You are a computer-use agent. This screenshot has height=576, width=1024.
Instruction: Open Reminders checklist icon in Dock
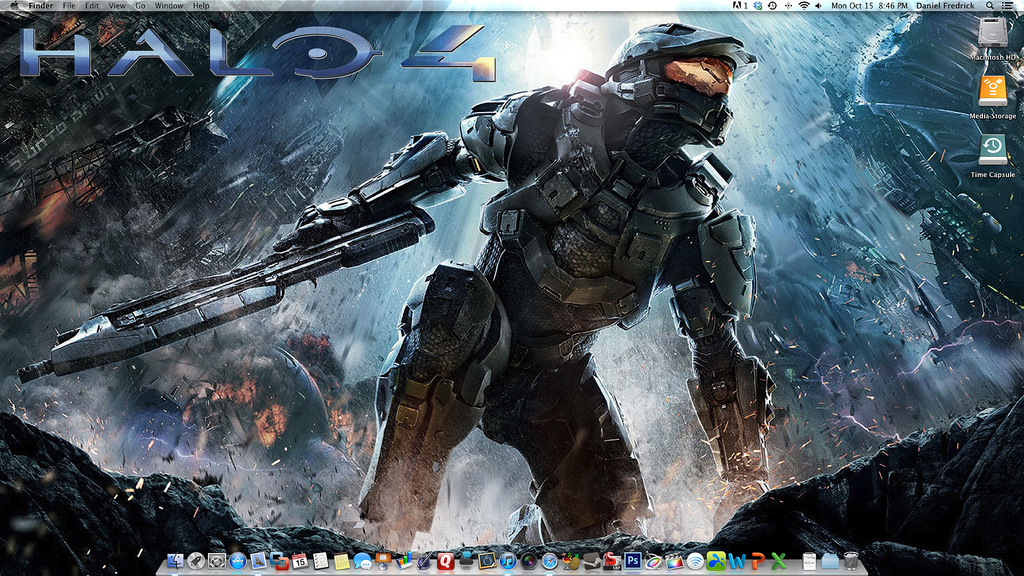click(321, 561)
